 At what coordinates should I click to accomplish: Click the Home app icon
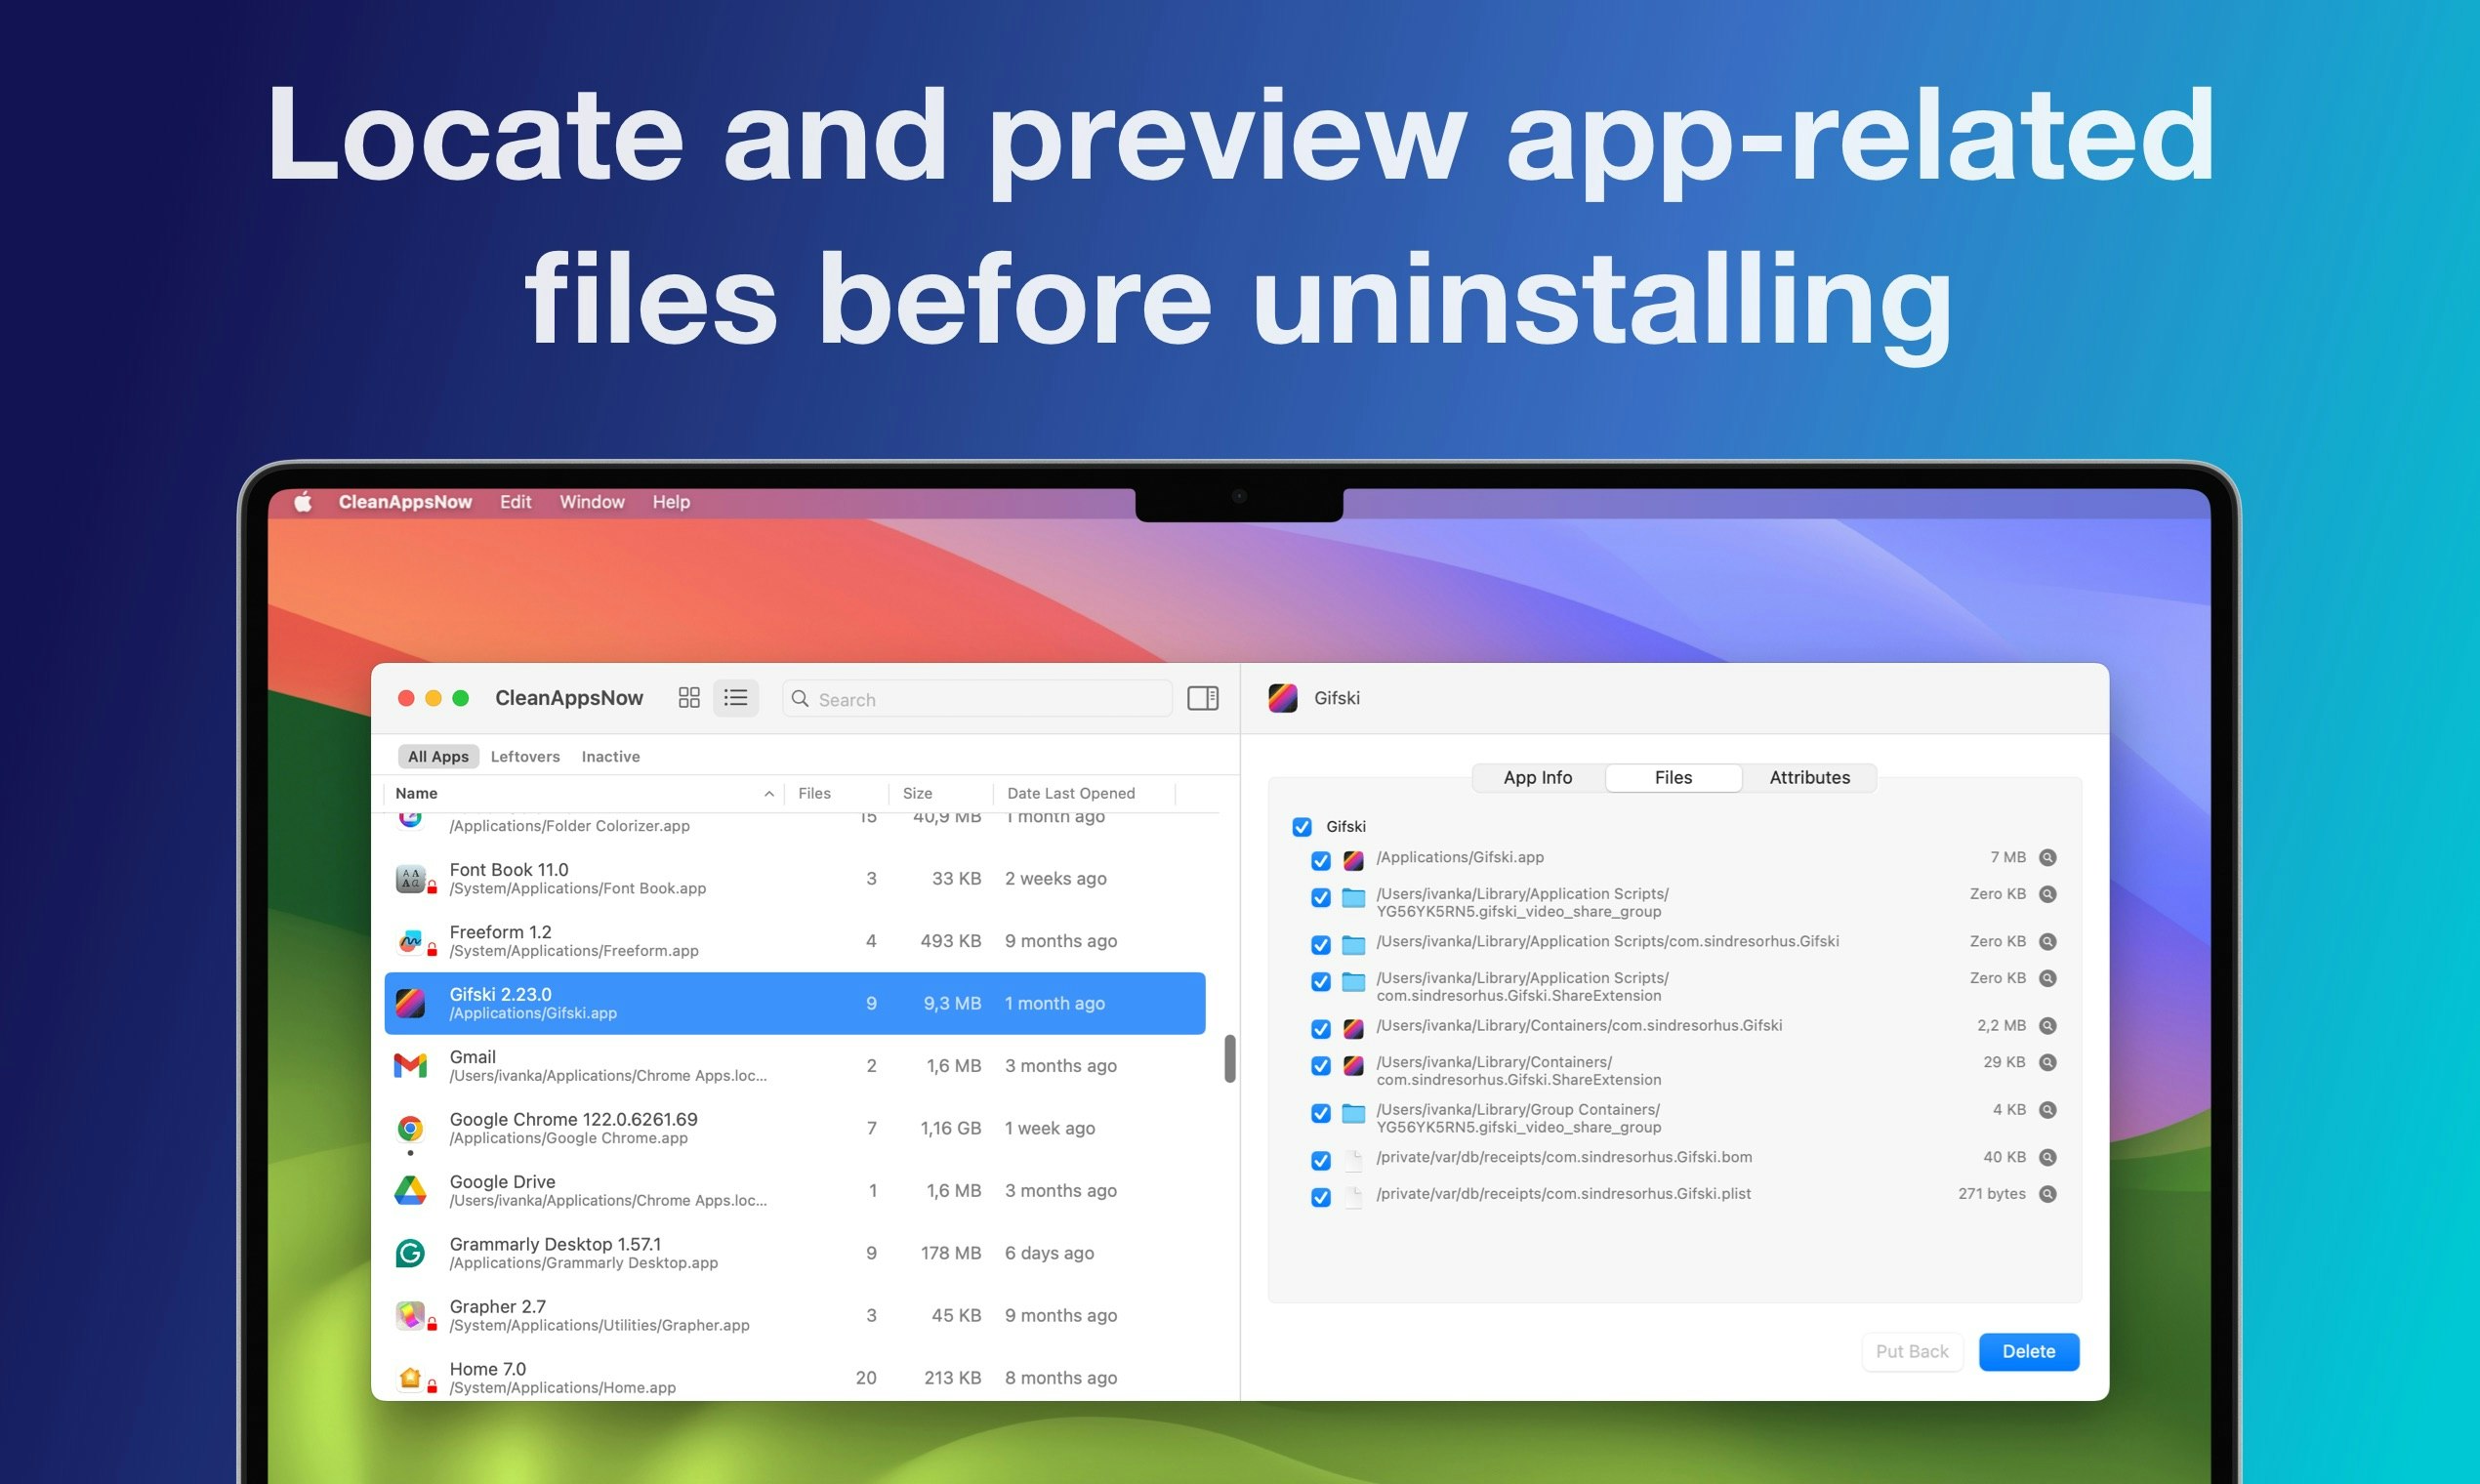pos(410,1378)
